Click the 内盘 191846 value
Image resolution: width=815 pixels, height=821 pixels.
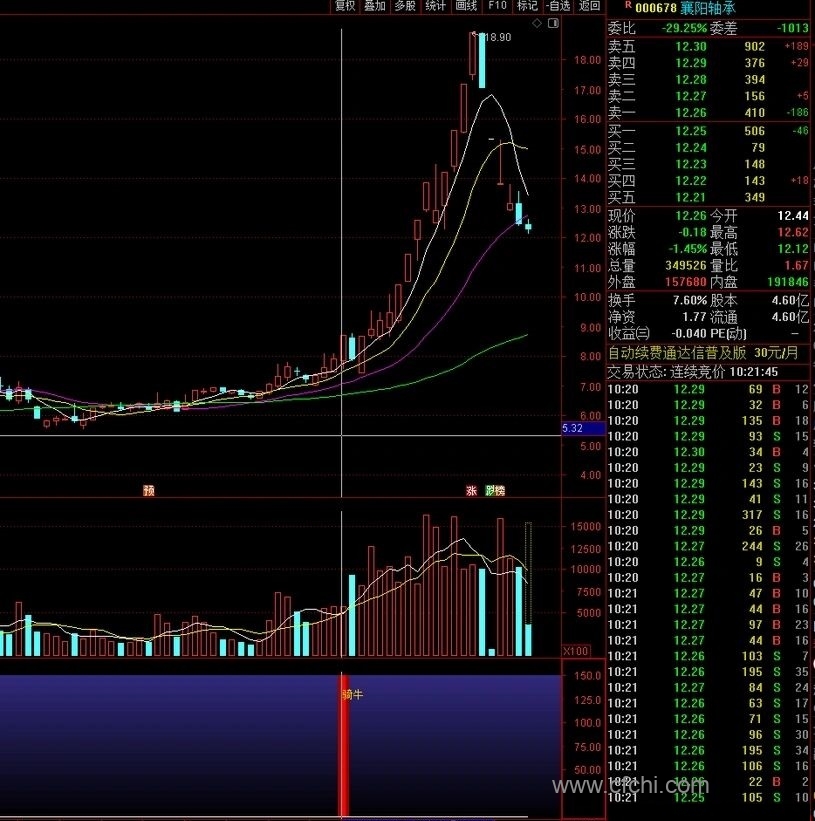788,282
